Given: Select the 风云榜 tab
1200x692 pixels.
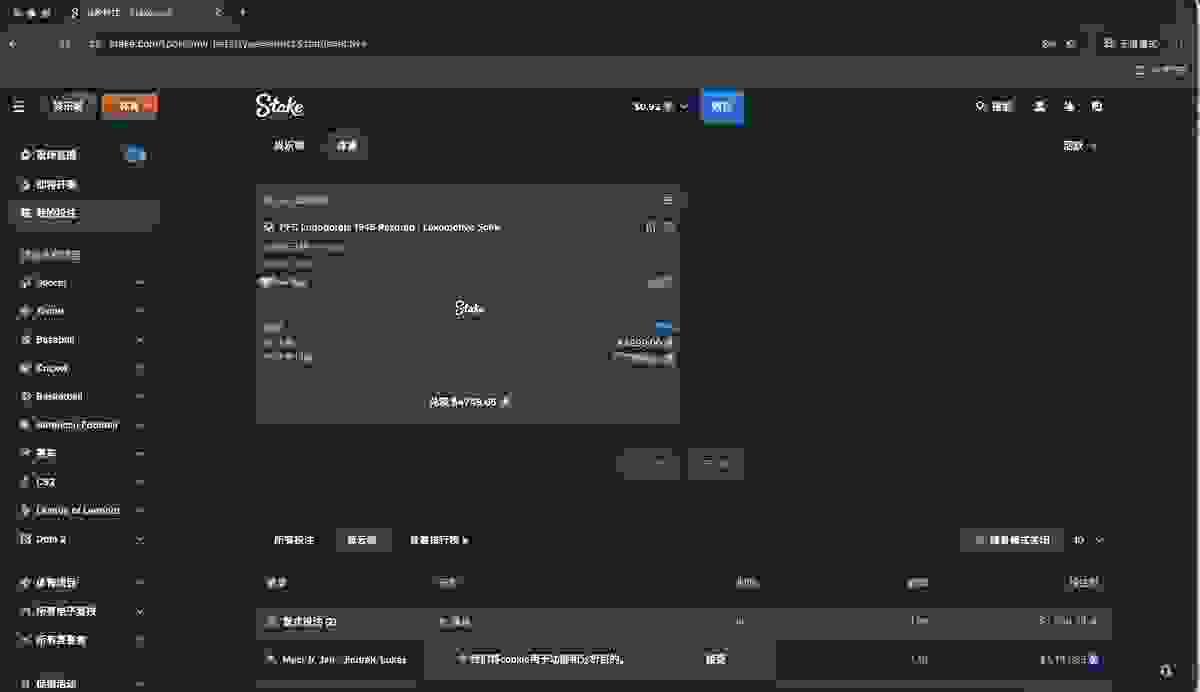Looking at the screenshot, I should (x=362, y=540).
